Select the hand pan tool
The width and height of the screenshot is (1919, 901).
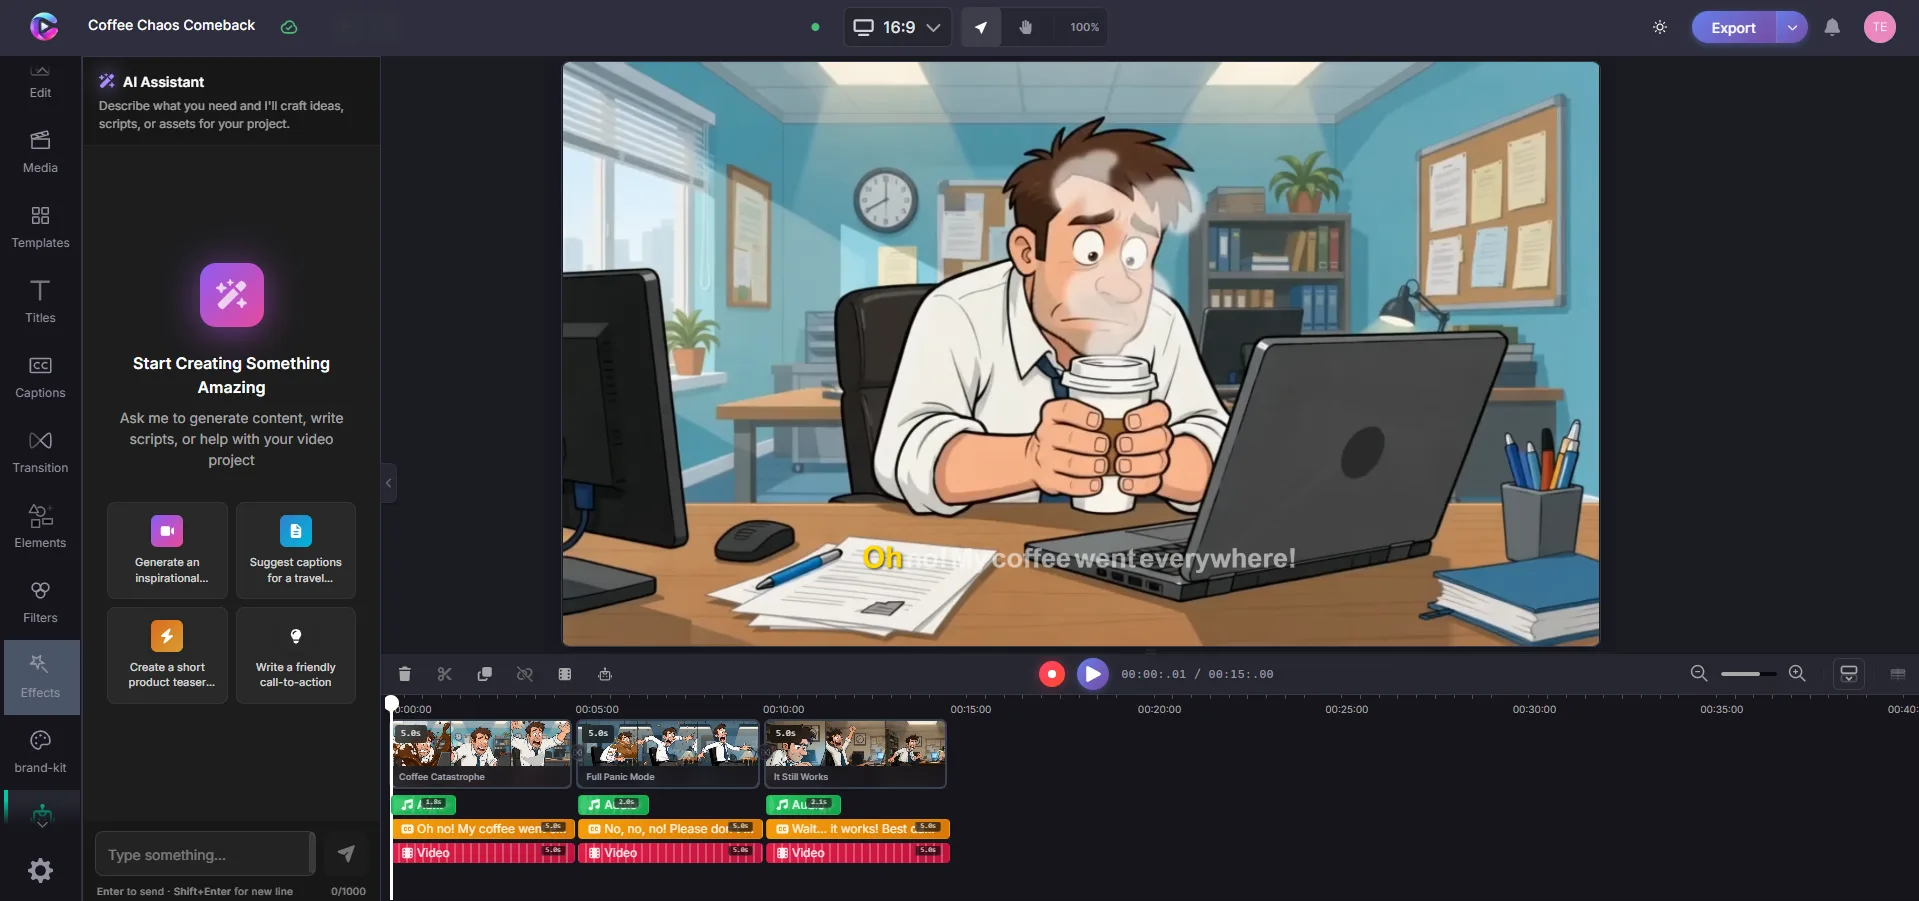click(x=1026, y=27)
